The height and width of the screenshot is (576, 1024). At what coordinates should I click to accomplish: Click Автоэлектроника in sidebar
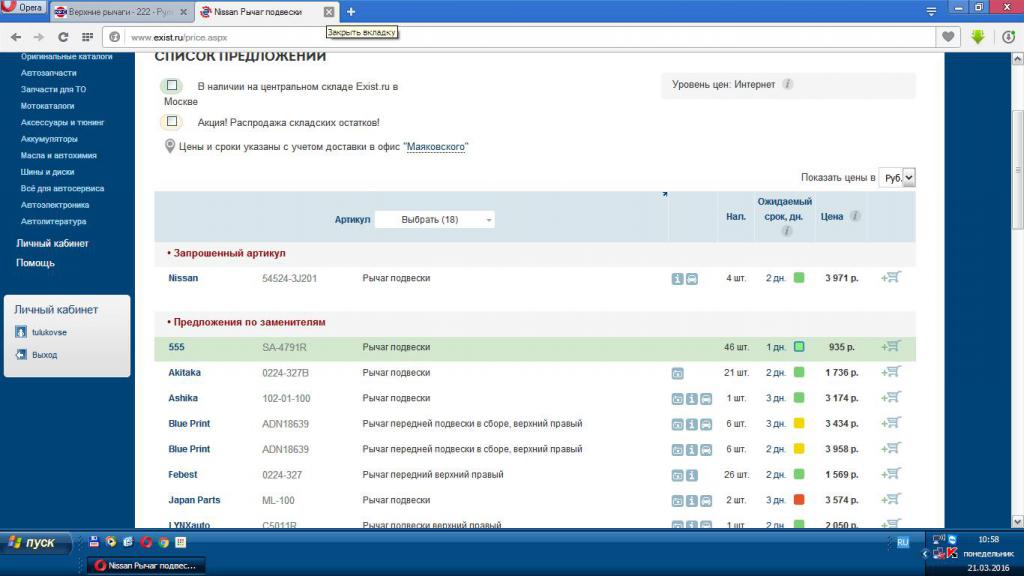54,205
